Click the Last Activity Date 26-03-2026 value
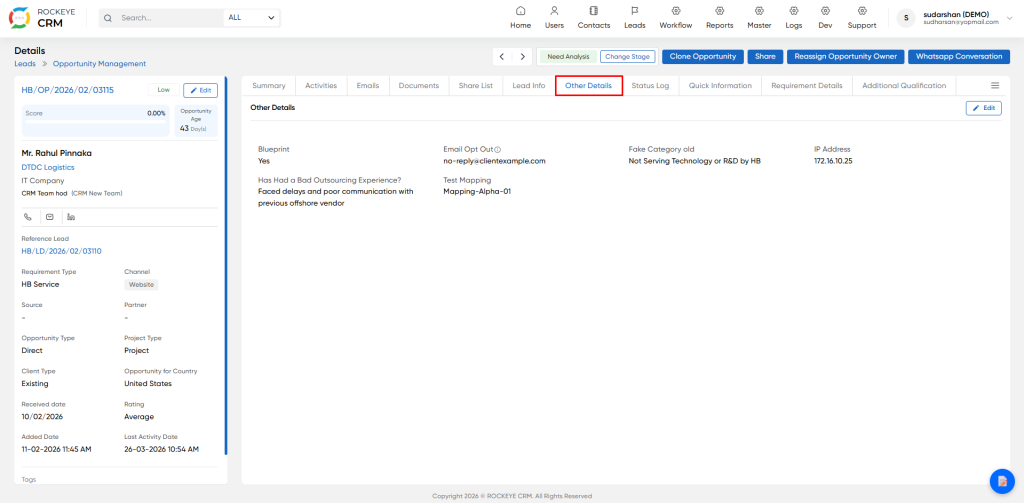This screenshot has height=503, width=1024. 161,449
